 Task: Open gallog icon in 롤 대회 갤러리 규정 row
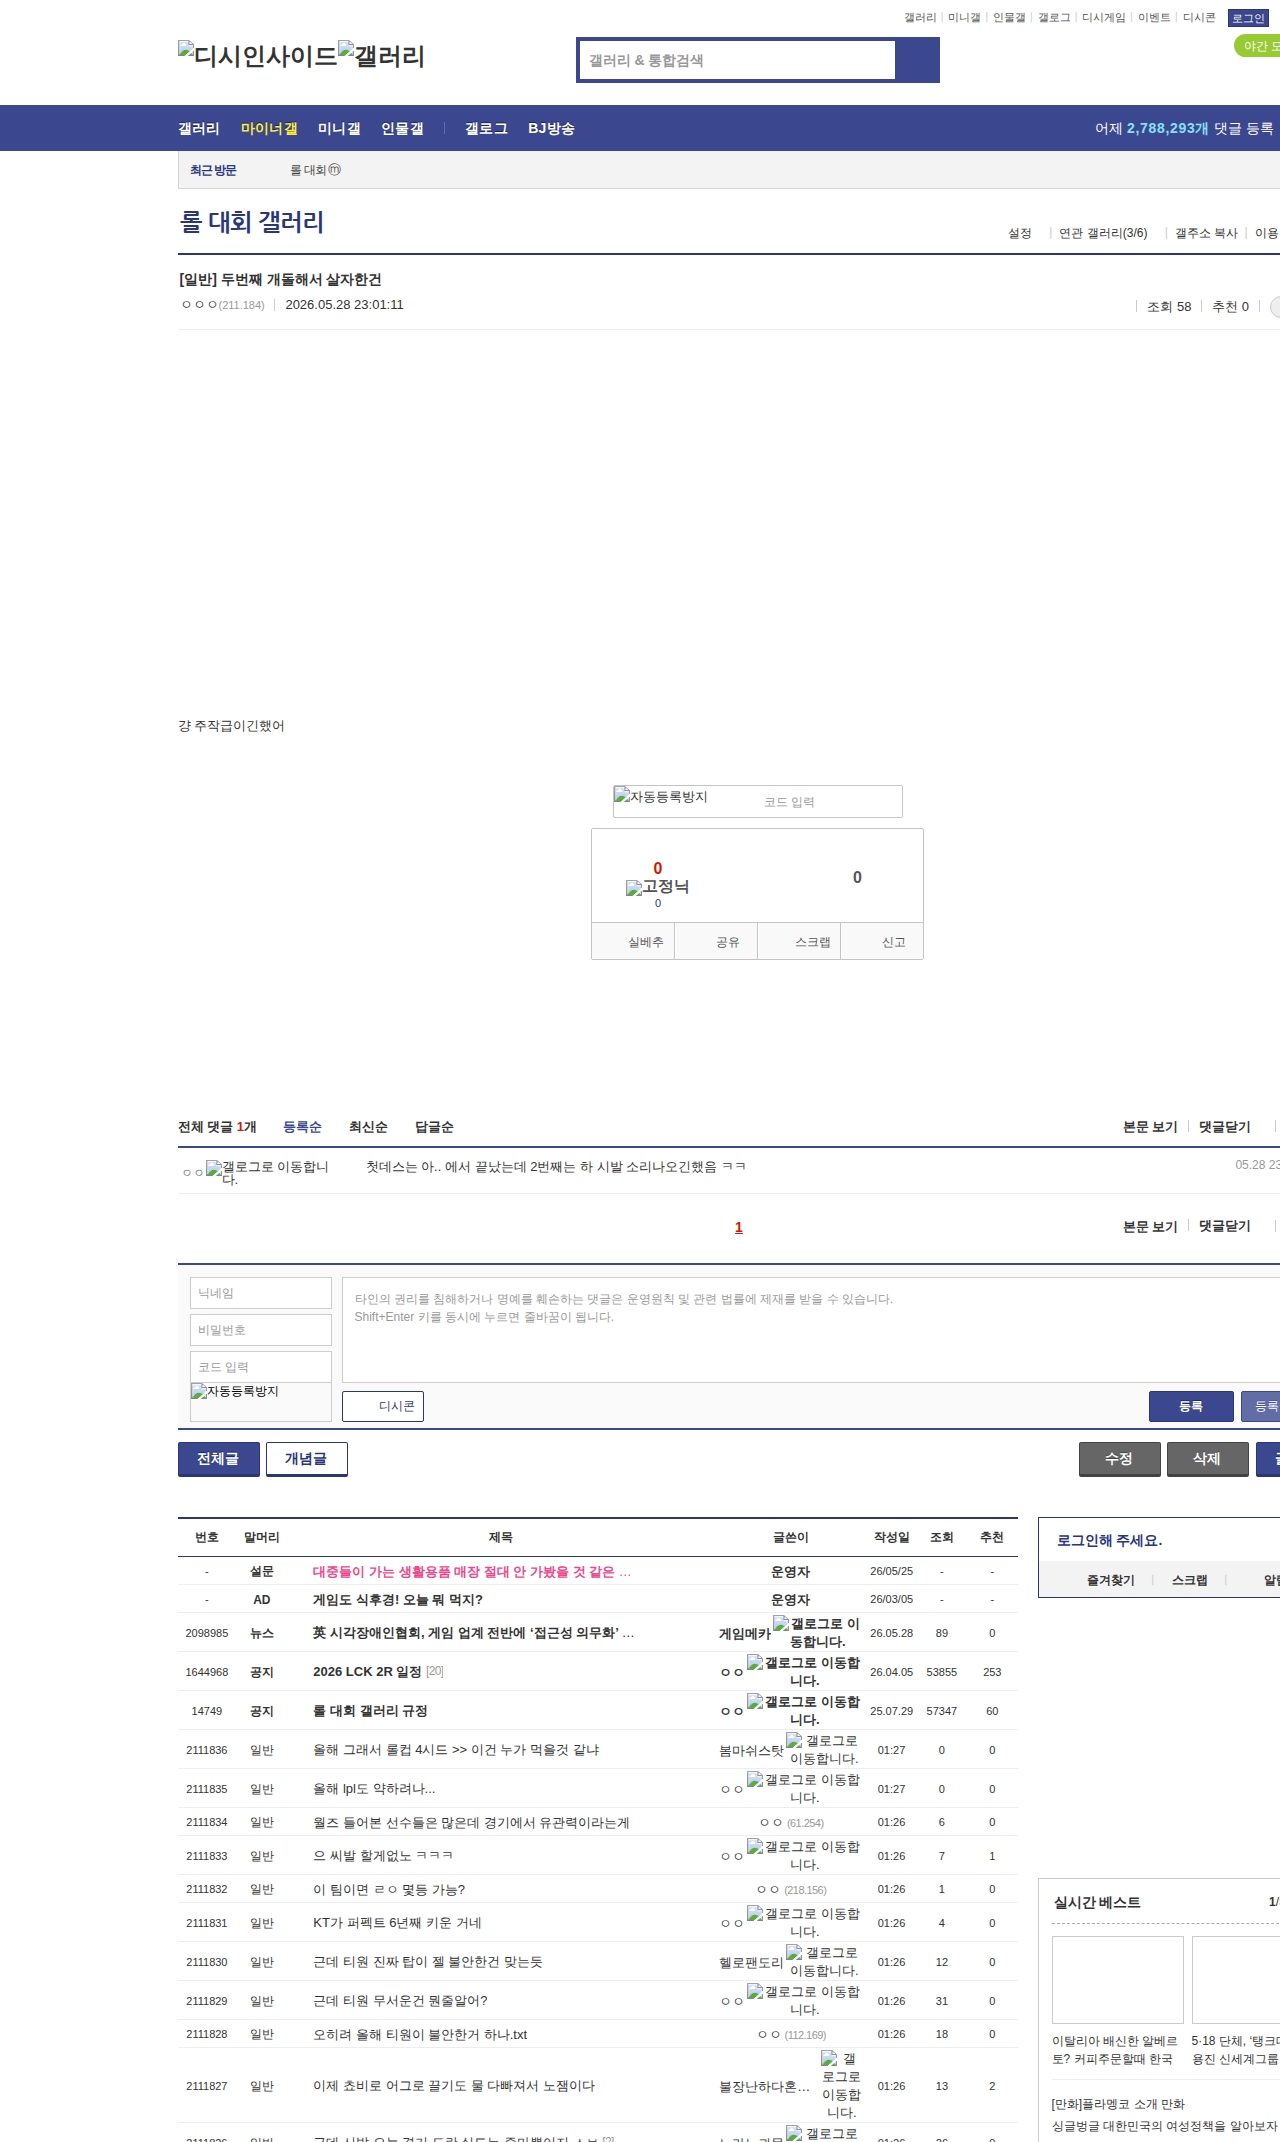pyautogui.click(x=804, y=1710)
